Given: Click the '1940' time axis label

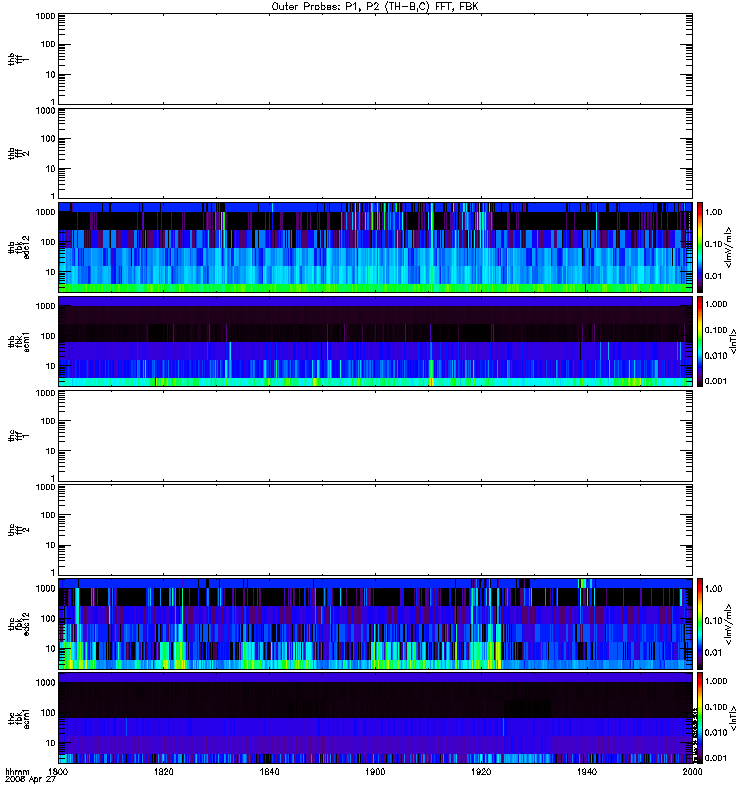Looking at the screenshot, I should [x=587, y=771].
